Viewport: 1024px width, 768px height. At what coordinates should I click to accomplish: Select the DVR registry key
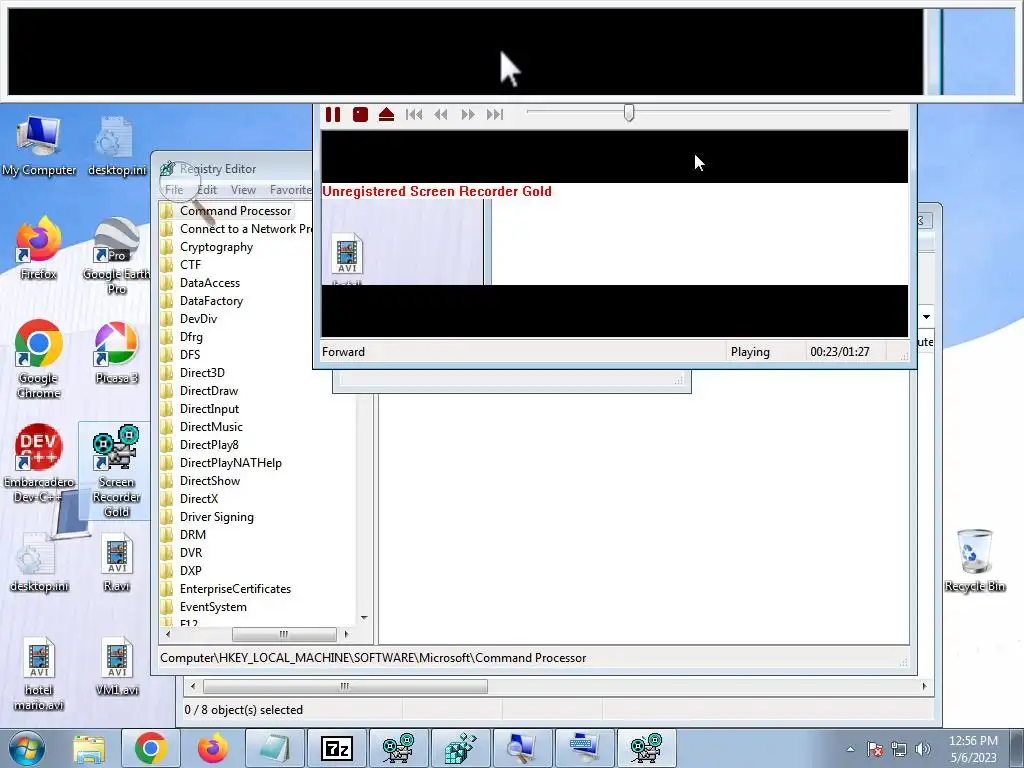coord(191,552)
